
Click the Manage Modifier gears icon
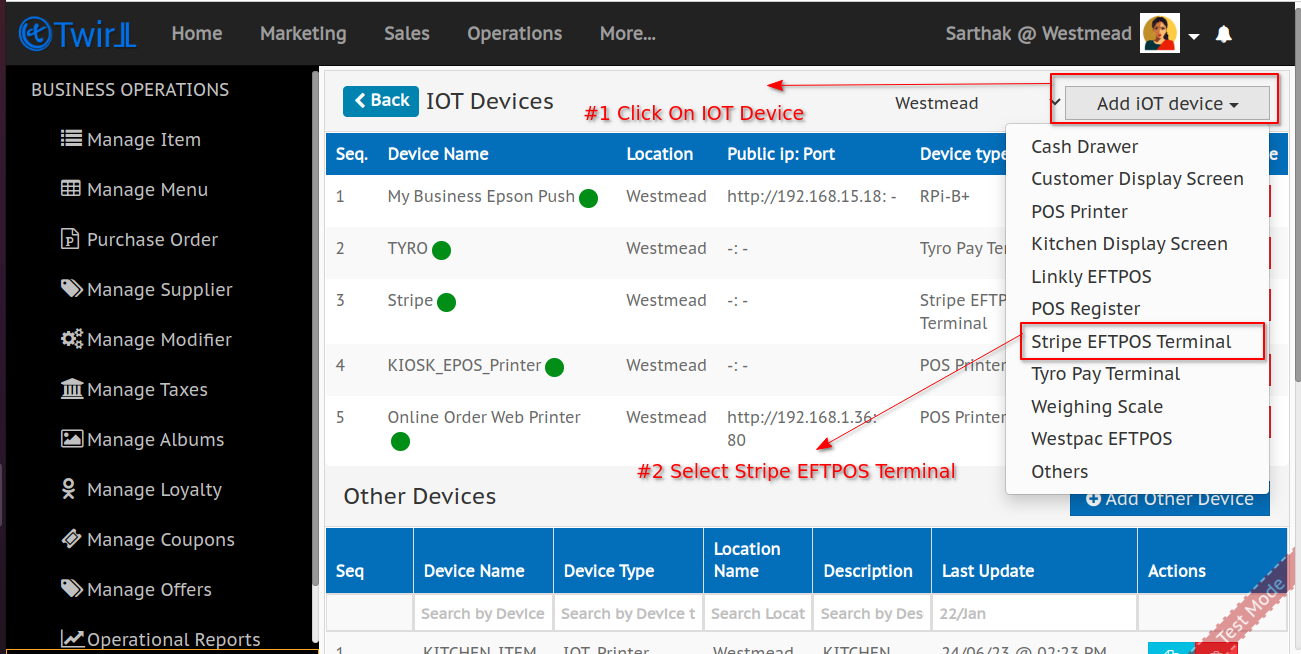pos(71,339)
